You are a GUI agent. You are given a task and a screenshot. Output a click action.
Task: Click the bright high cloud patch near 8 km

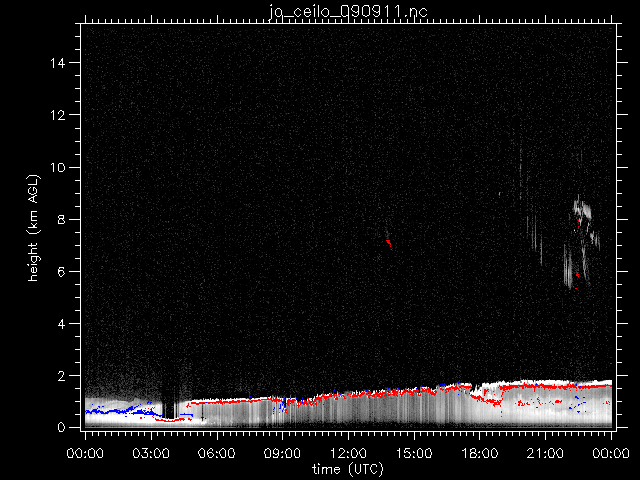click(582, 211)
